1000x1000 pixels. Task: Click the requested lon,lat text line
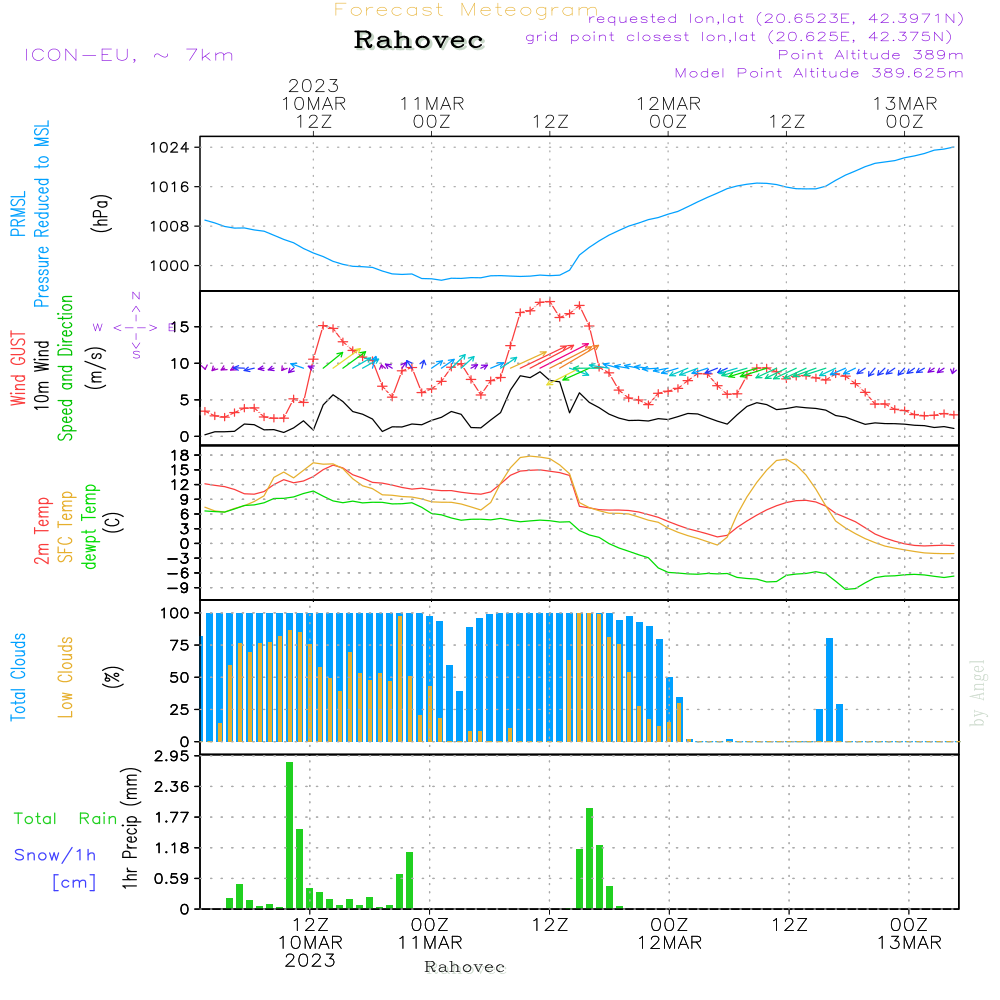pos(776,18)
